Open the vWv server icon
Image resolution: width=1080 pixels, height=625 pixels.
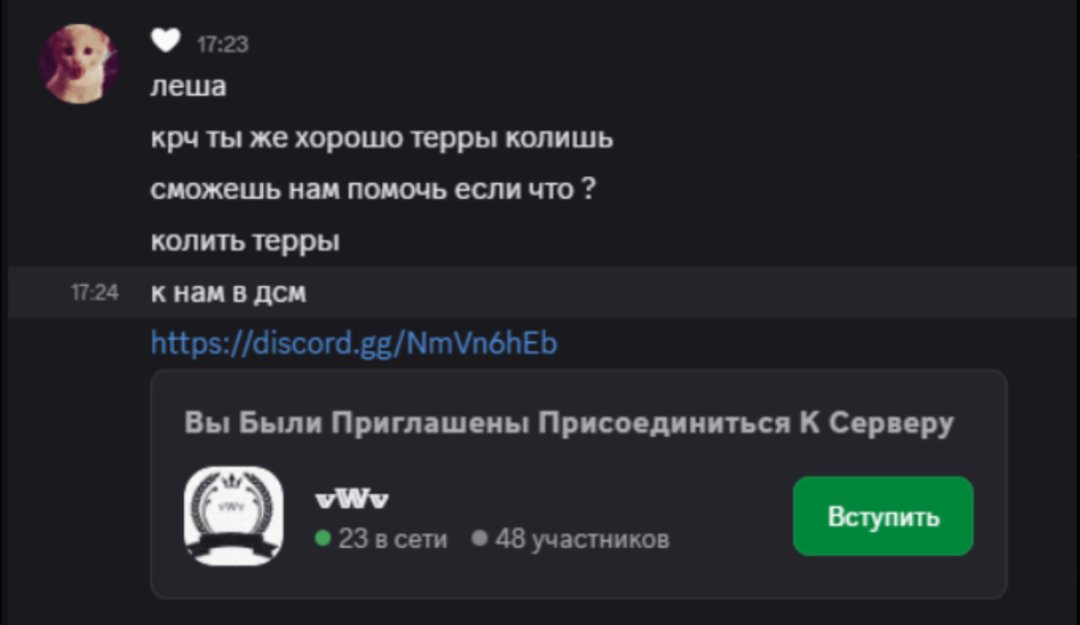(233, 516)
